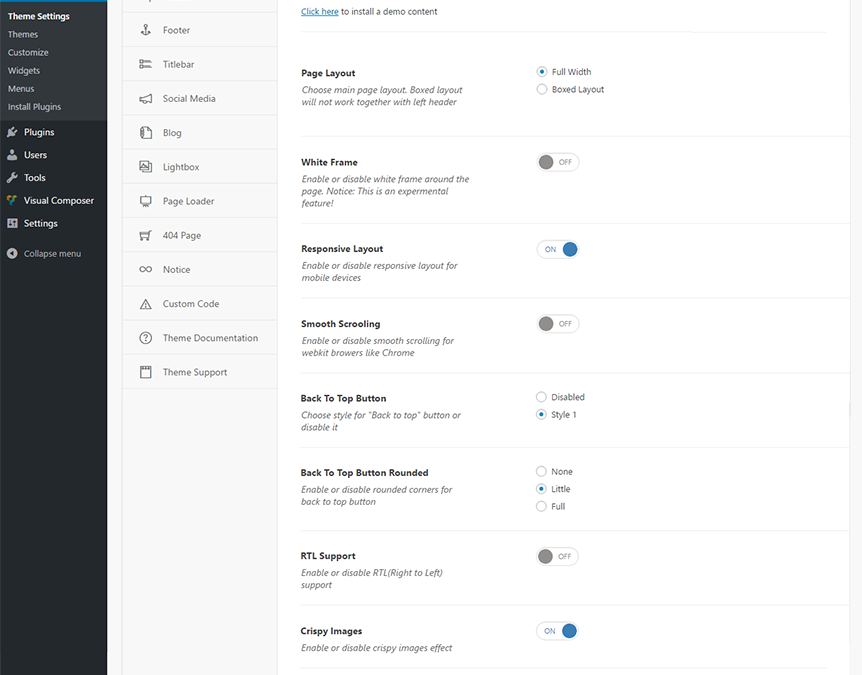Click the Plugins icon in admin sidebar

12,132
